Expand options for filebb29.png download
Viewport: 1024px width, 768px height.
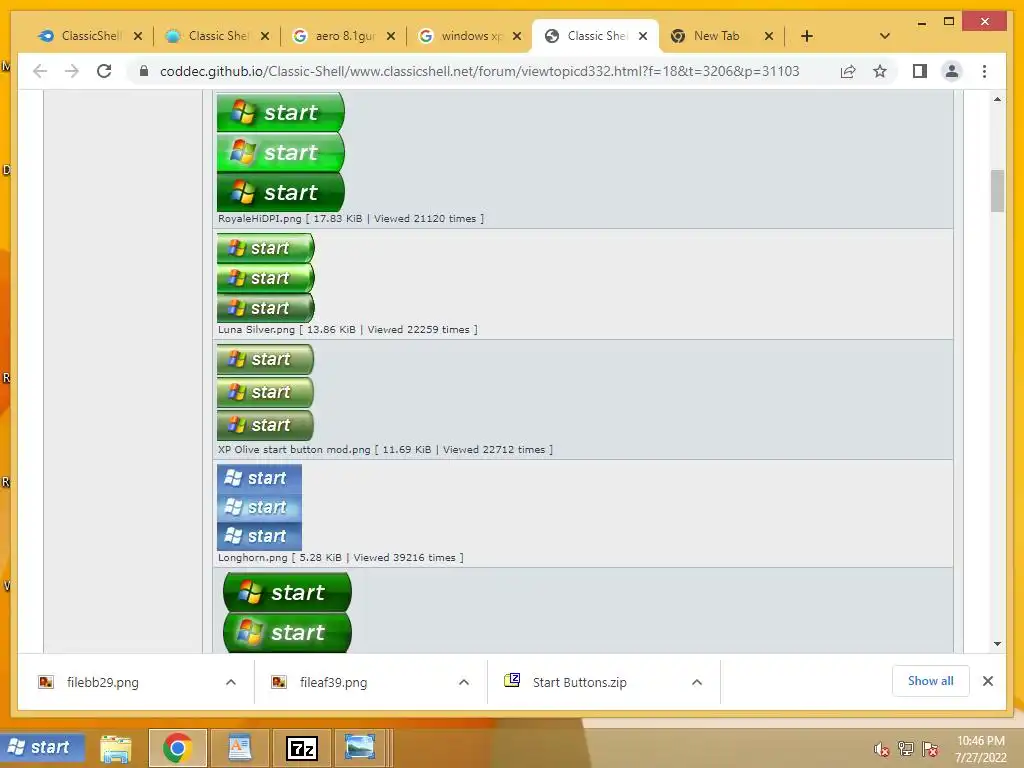[x=231, y=682]
